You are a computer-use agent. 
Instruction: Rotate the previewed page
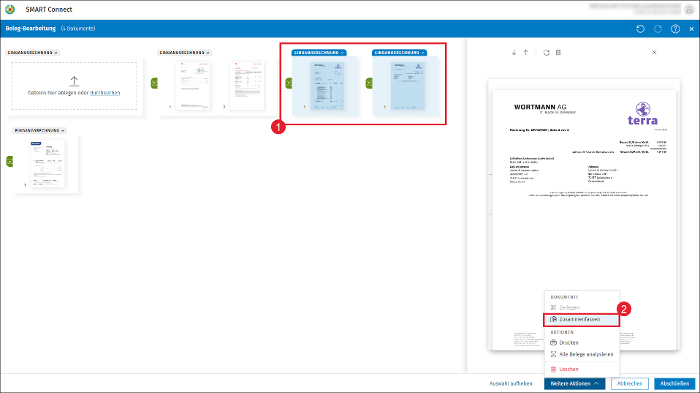click(x=546, y=52)
